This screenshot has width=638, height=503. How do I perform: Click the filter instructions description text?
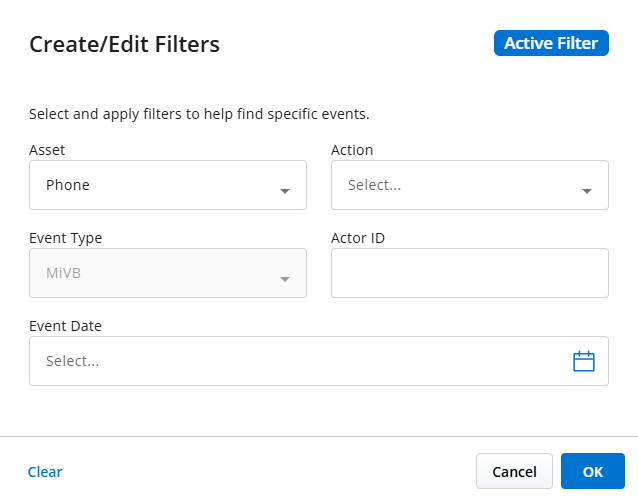coord(199,114)
